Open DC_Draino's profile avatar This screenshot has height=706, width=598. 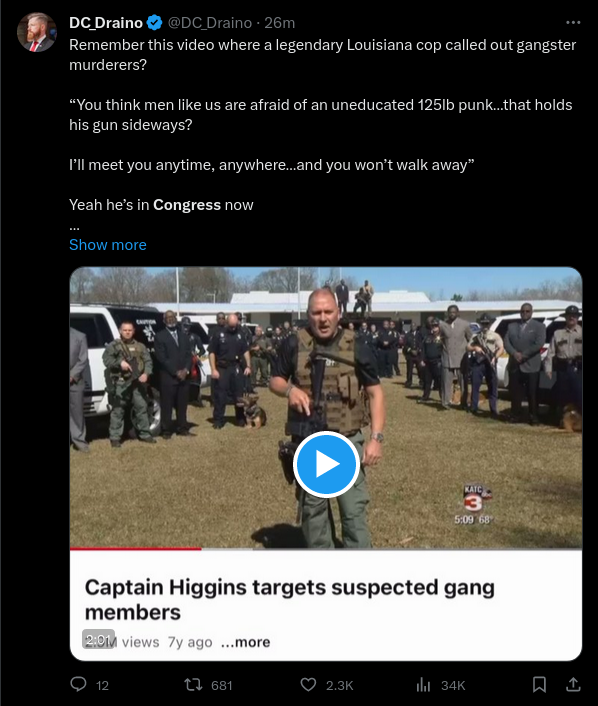pyautogui.click(x=36, y=32)
